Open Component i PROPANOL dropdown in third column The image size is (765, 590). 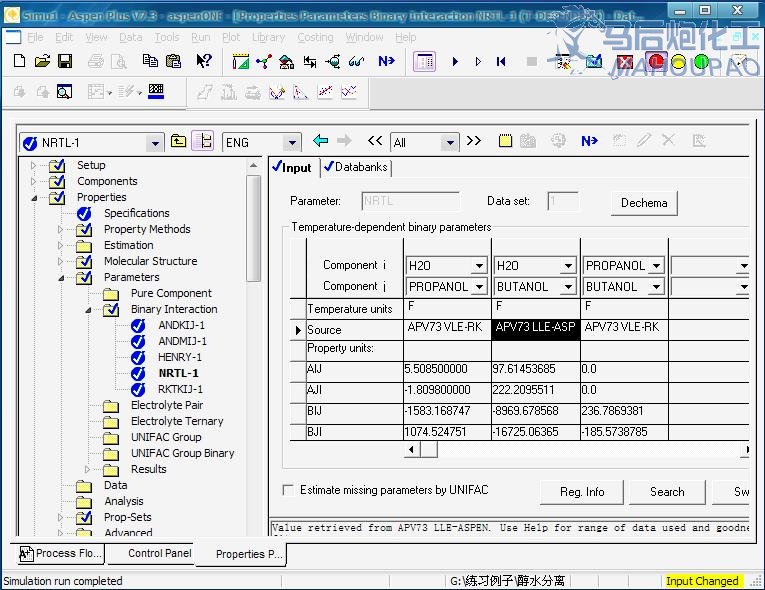pos(657,266)
